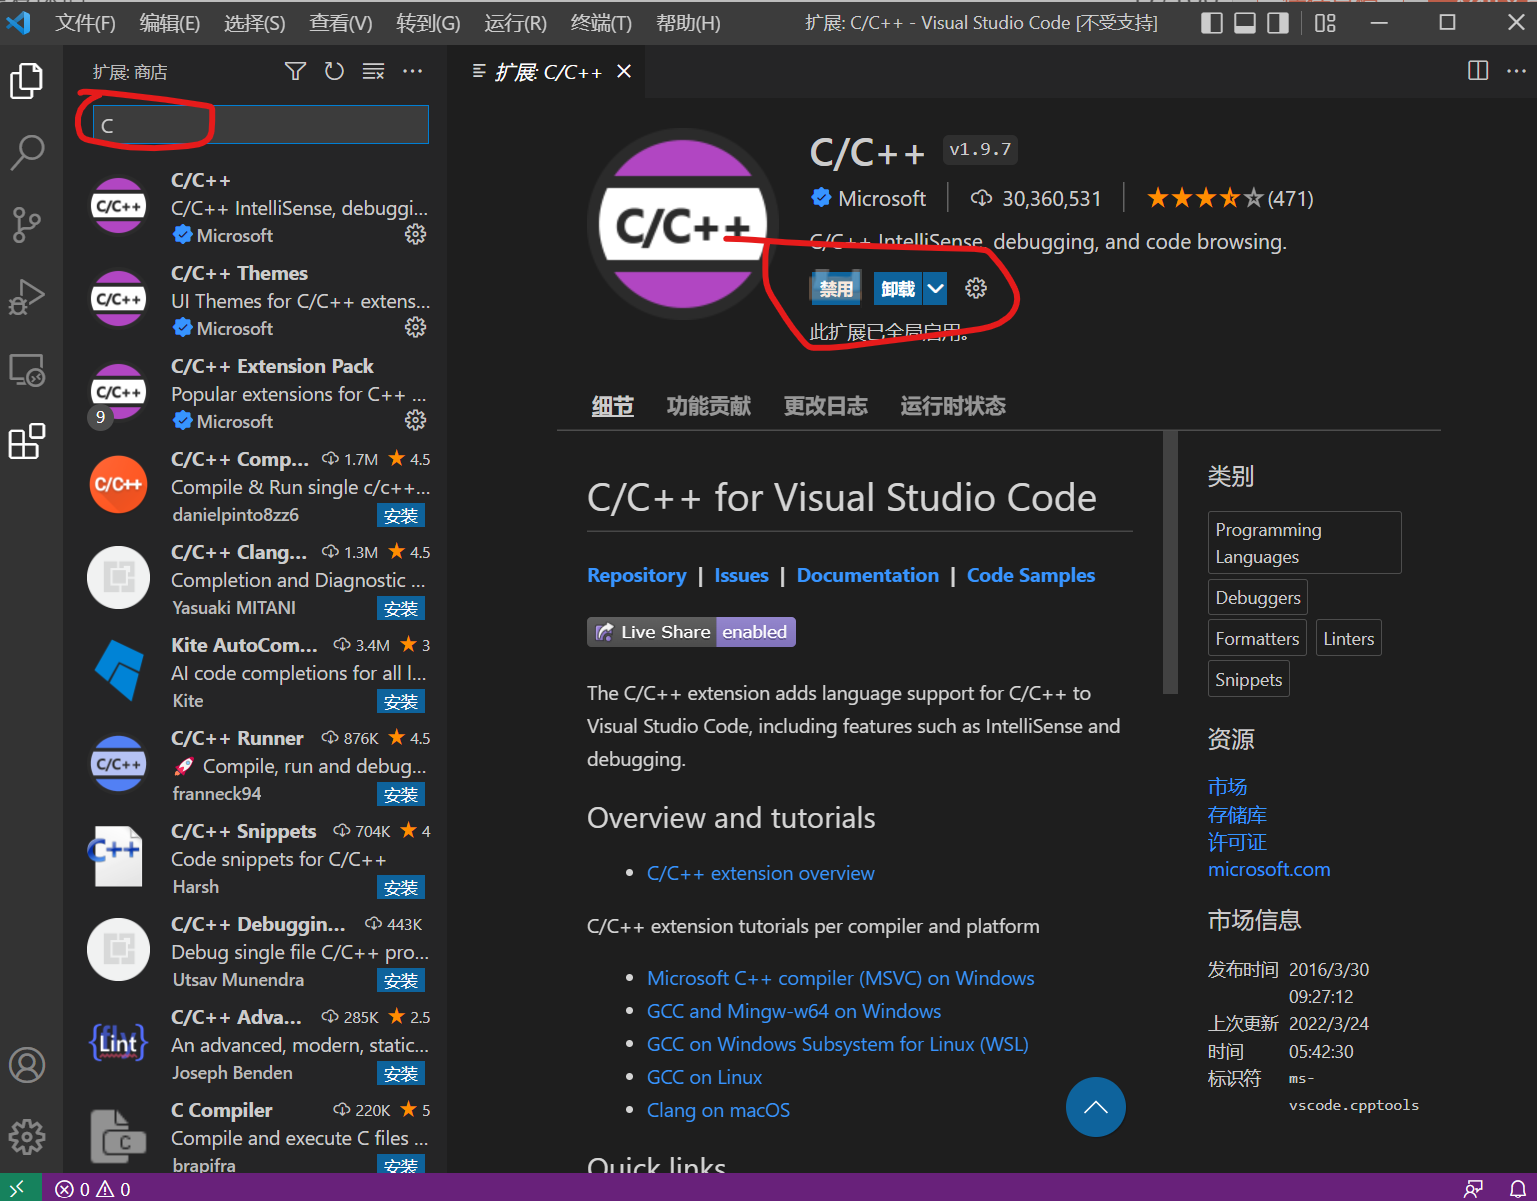Image resolution: width=1537 pixels, height=1201 pixels.
Task: Switch to the 细节 tab
Action: 613,406
